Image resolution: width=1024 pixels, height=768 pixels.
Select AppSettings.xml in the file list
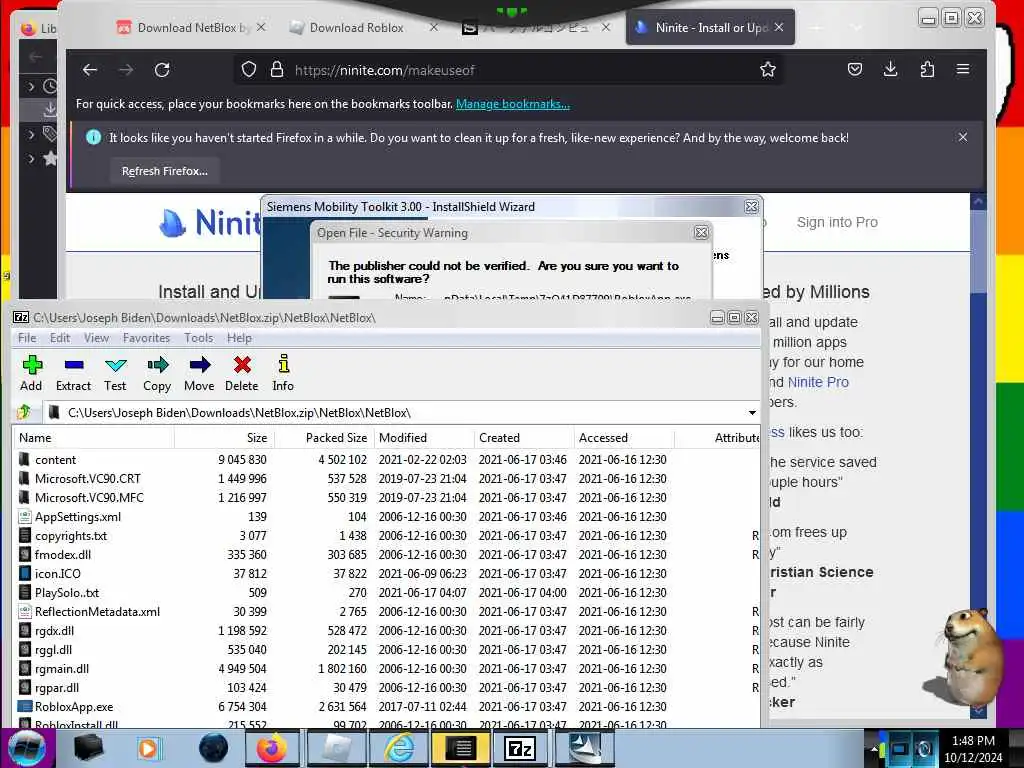[x=387, y=517]
